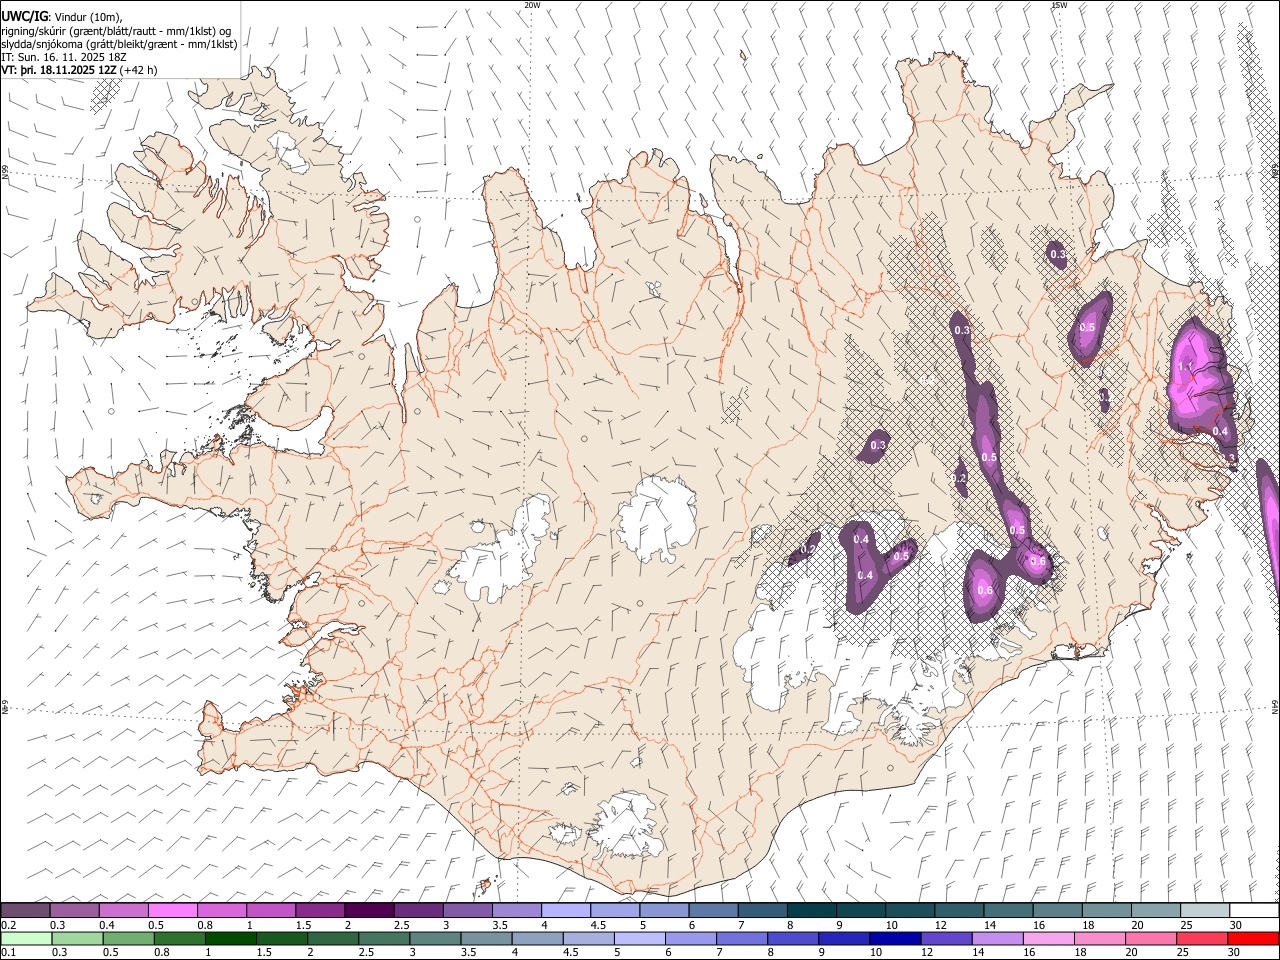Pick rain-scale swatch between 0.8 and 1

point(179,939)
